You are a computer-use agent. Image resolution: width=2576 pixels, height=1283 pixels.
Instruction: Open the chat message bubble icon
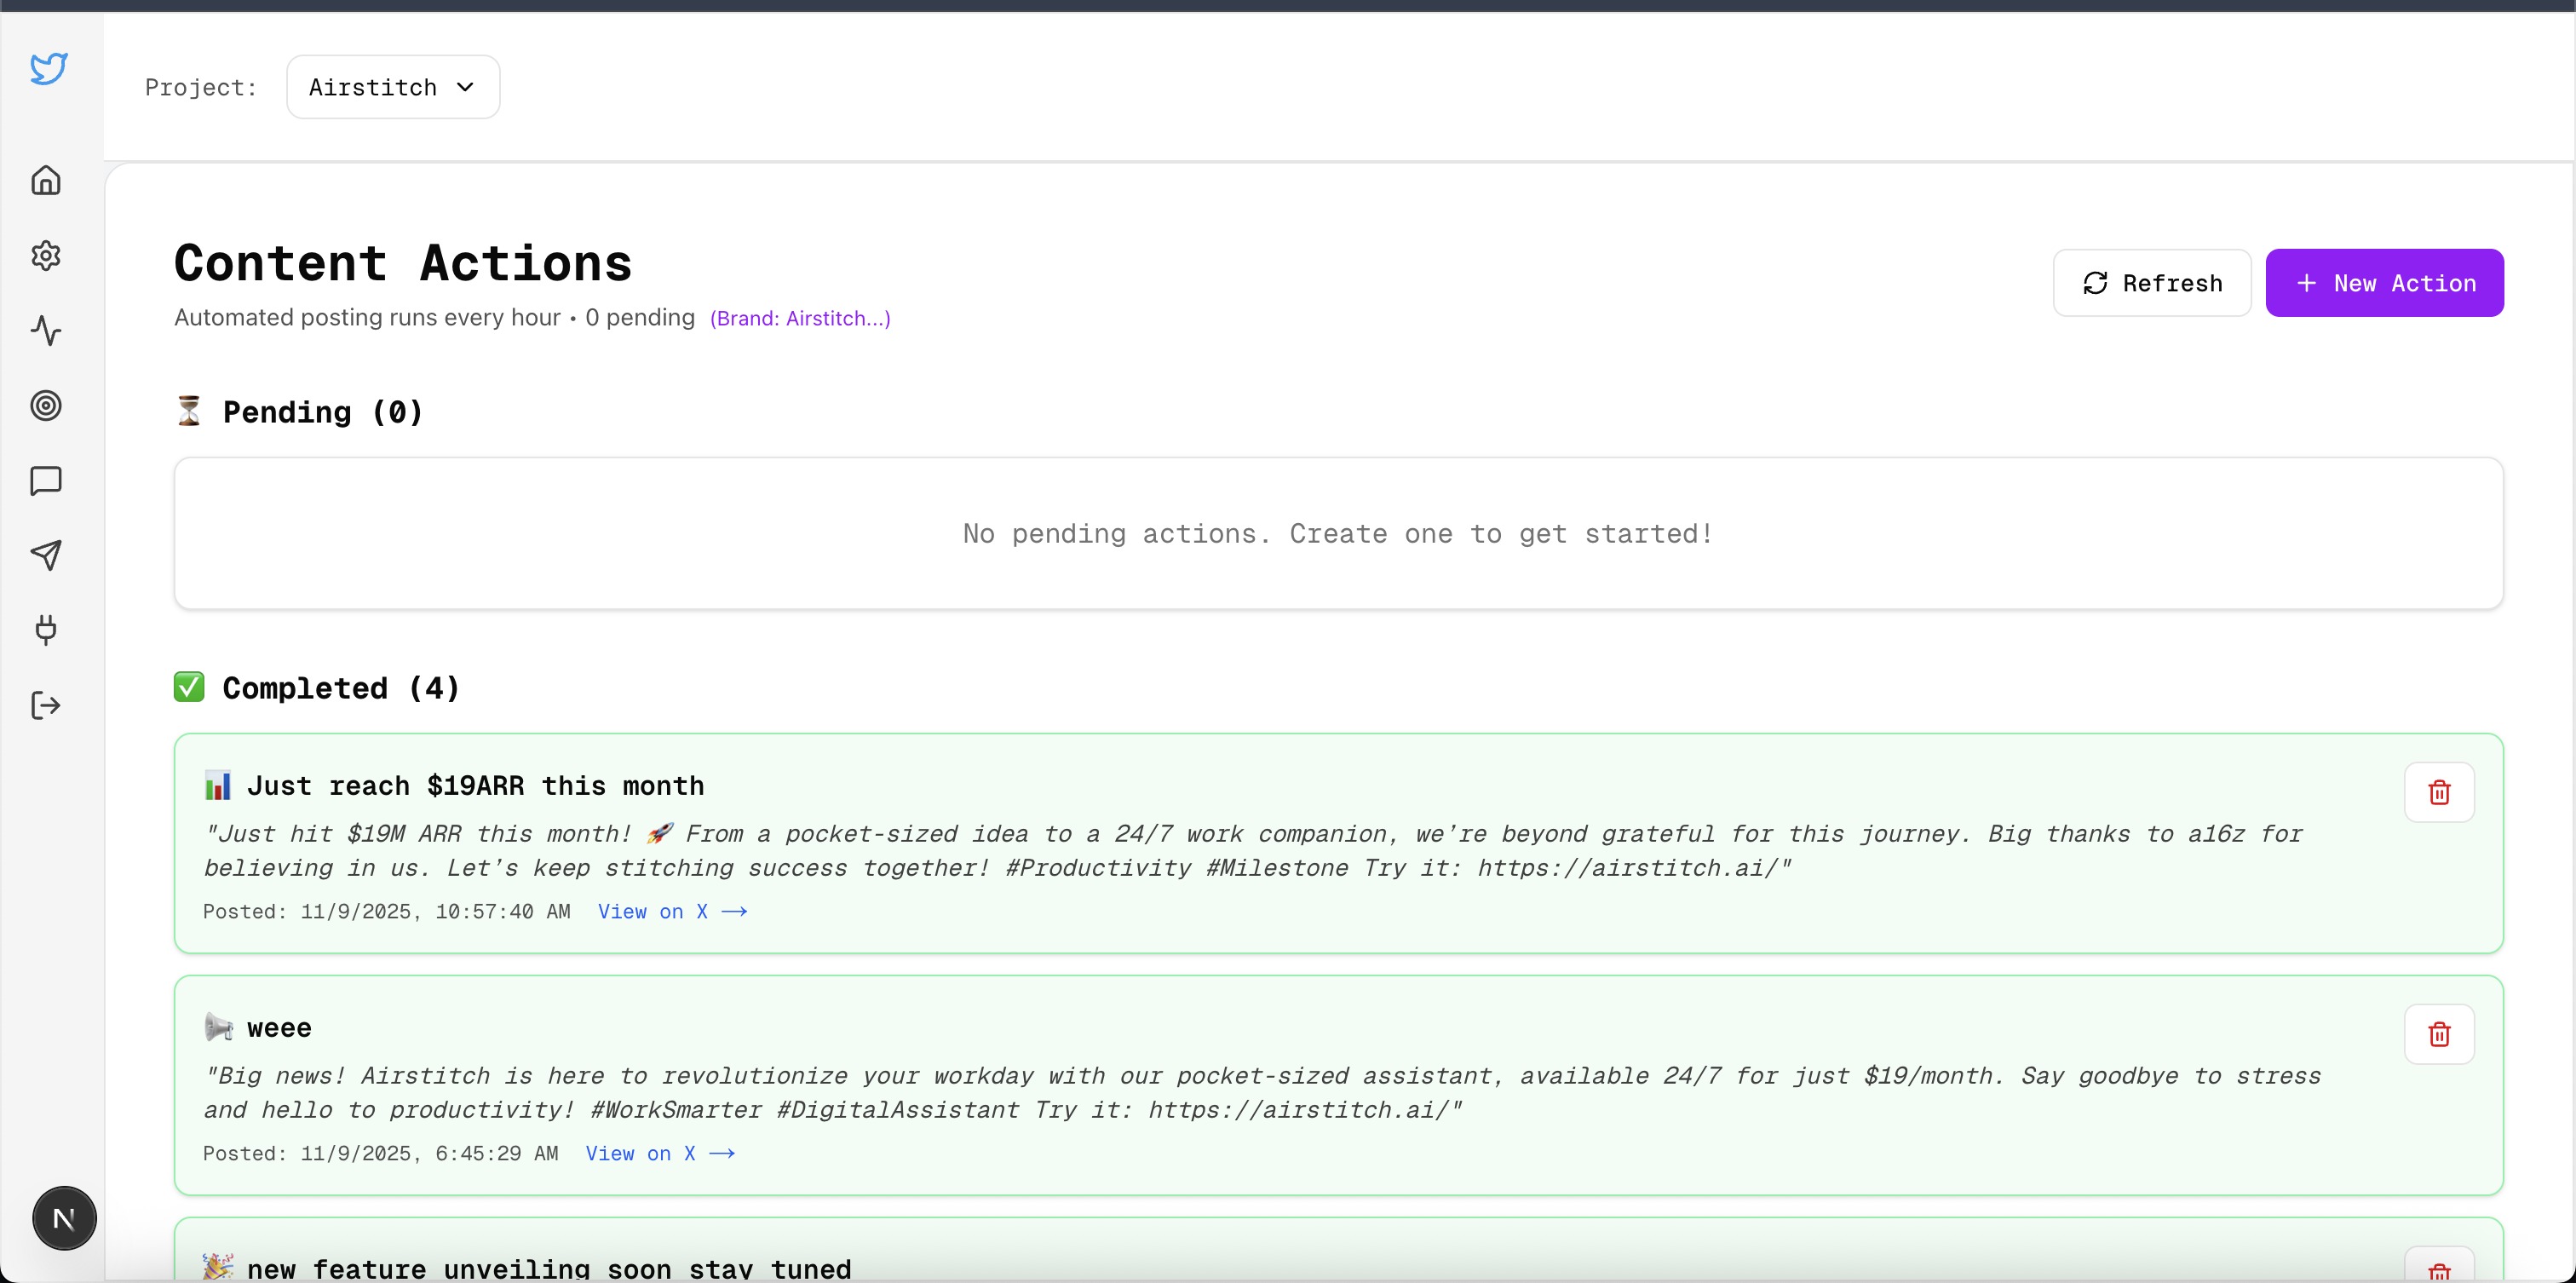point(46,481)
